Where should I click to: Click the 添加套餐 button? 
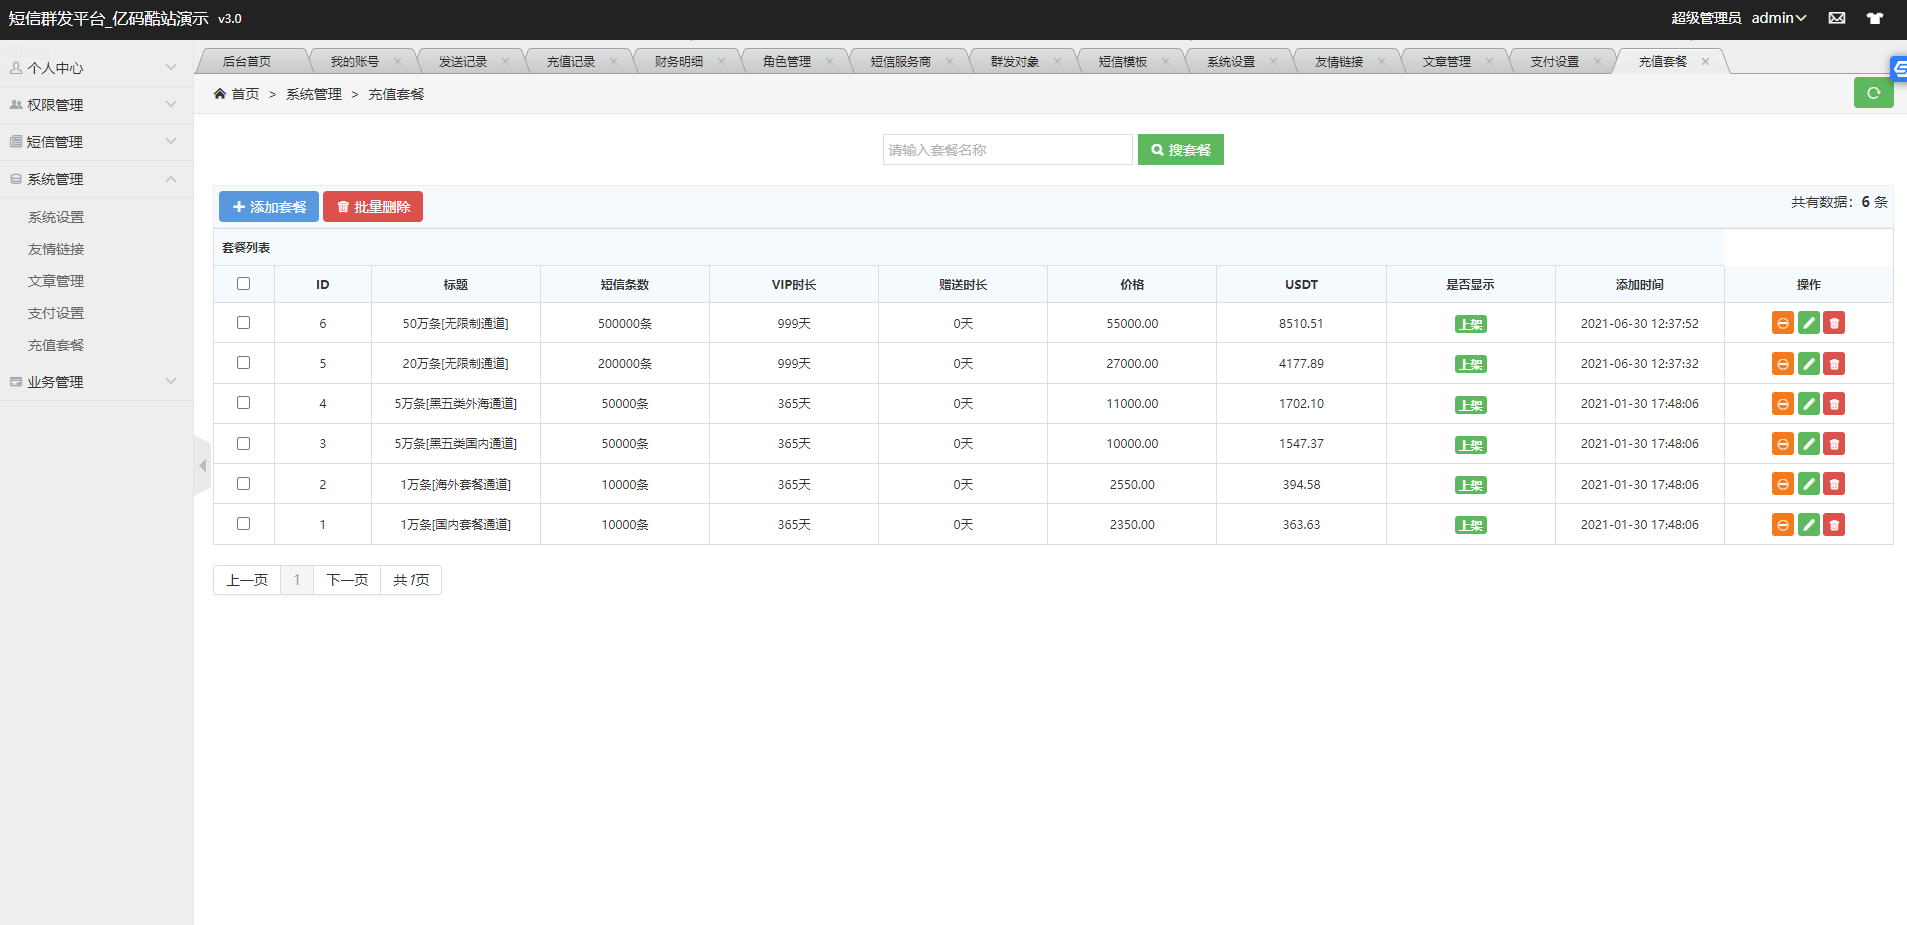(x=269, y=207)
